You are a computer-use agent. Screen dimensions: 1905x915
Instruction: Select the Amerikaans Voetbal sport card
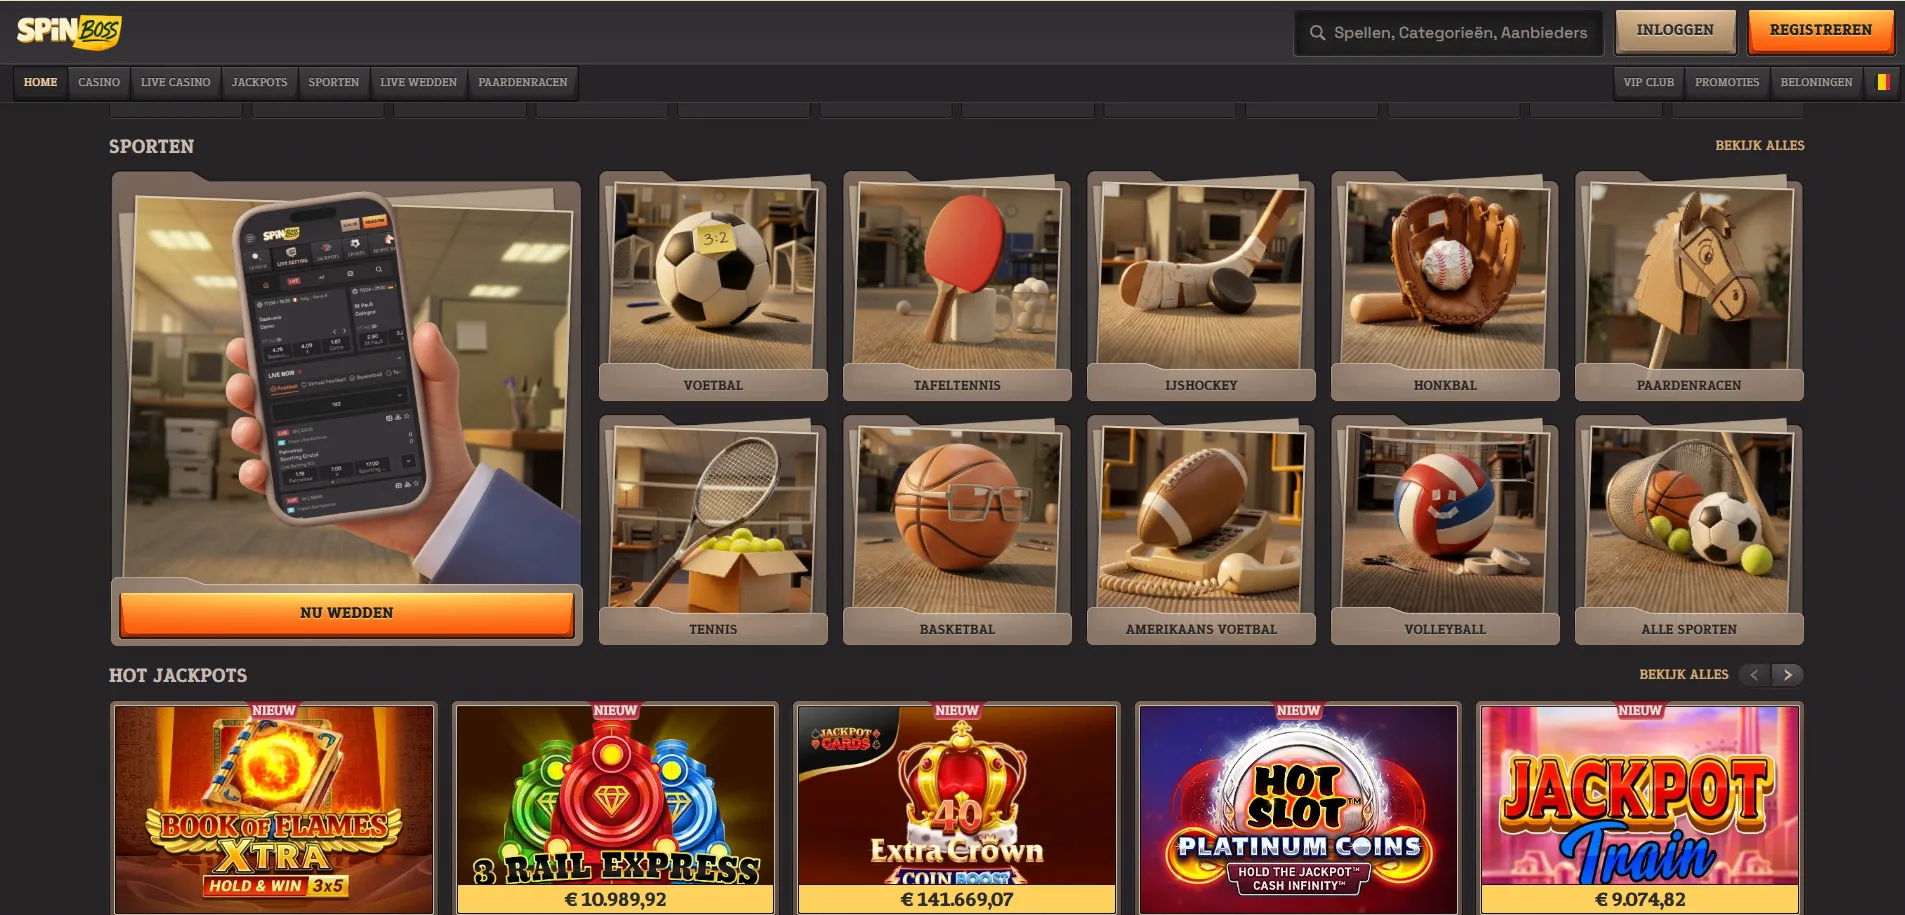[x=1201, y=530]
